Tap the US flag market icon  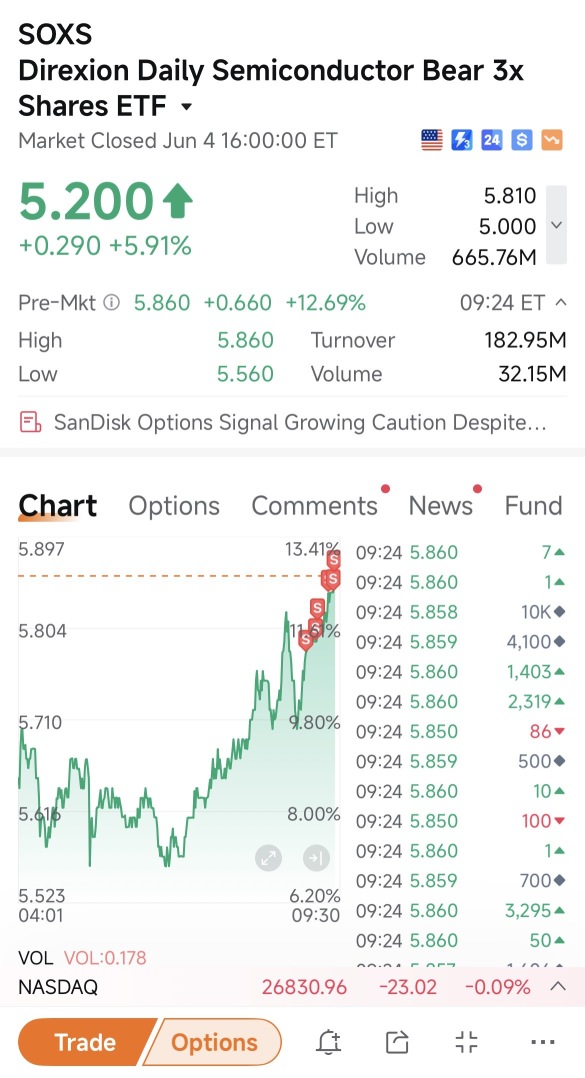(x=432, y=140)
